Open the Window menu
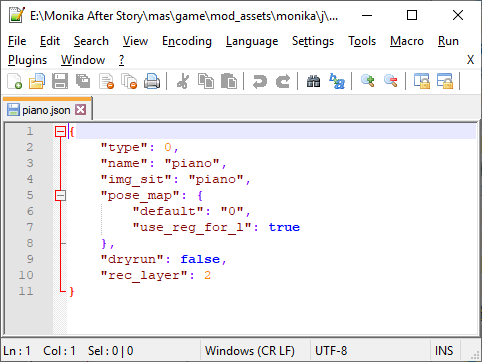Screen dimensions: 482x362 (83, 60)
